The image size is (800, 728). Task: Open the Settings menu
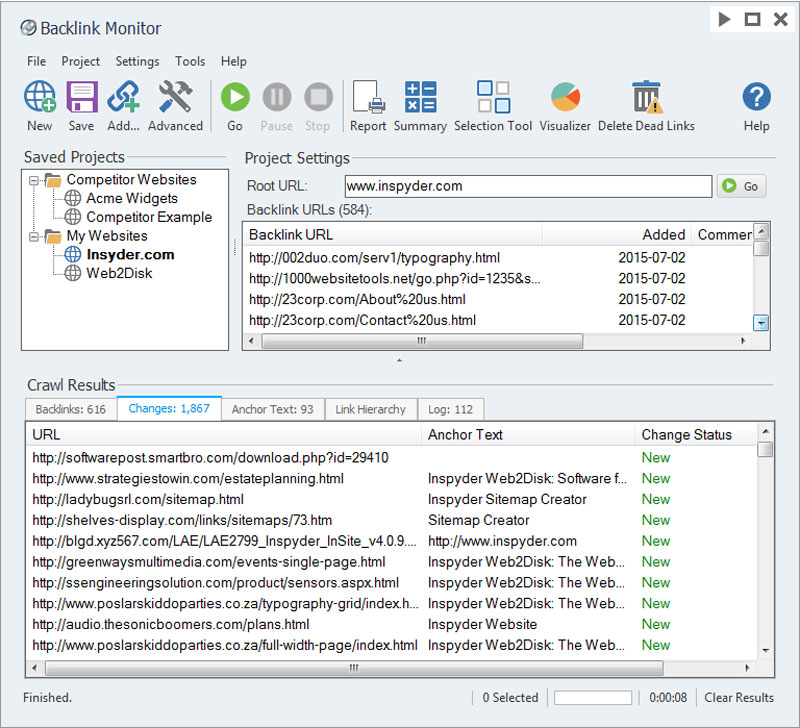(x=137, y=61)
